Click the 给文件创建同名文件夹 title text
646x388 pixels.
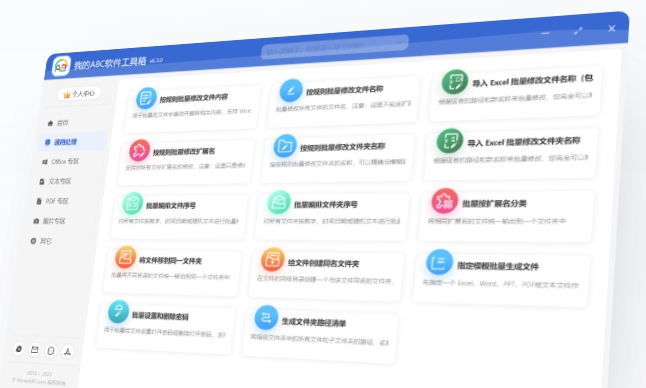click(323, 263)
